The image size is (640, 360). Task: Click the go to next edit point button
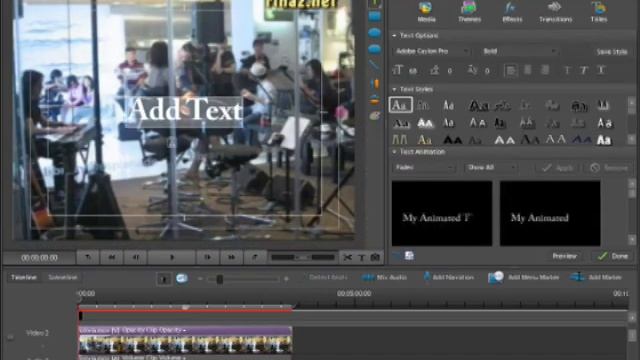(255, 257)
